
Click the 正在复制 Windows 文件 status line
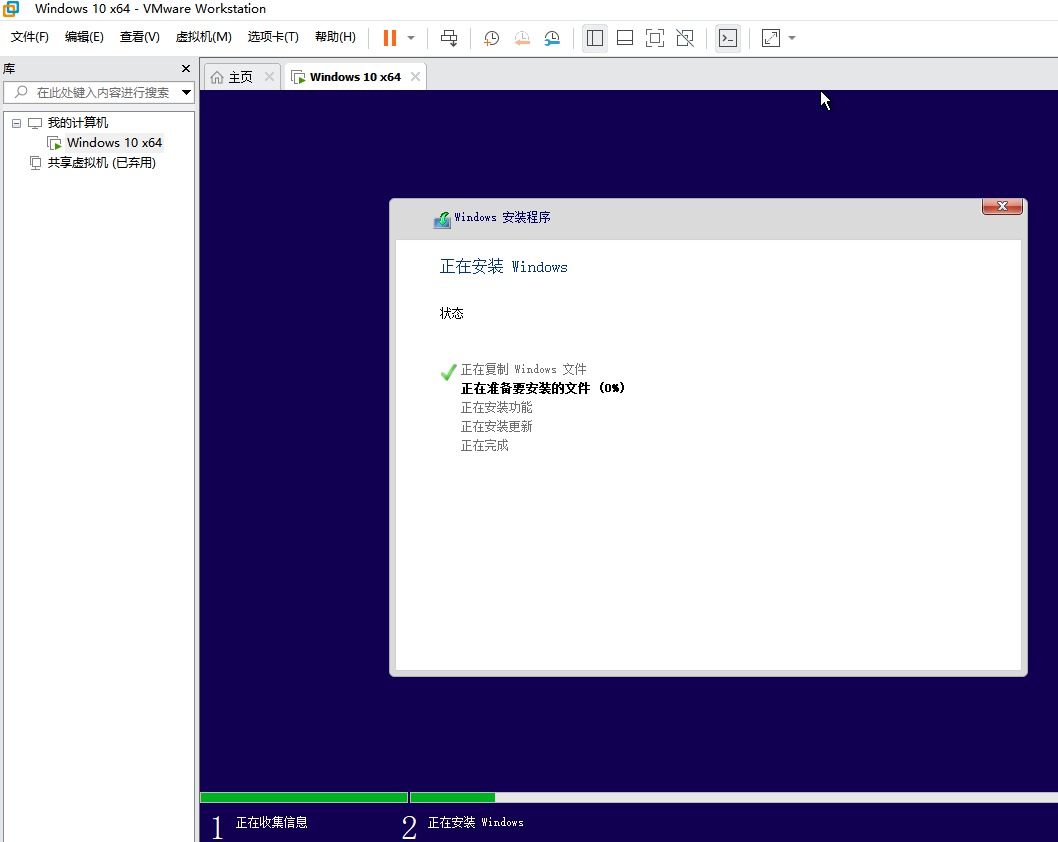(523, 369)
